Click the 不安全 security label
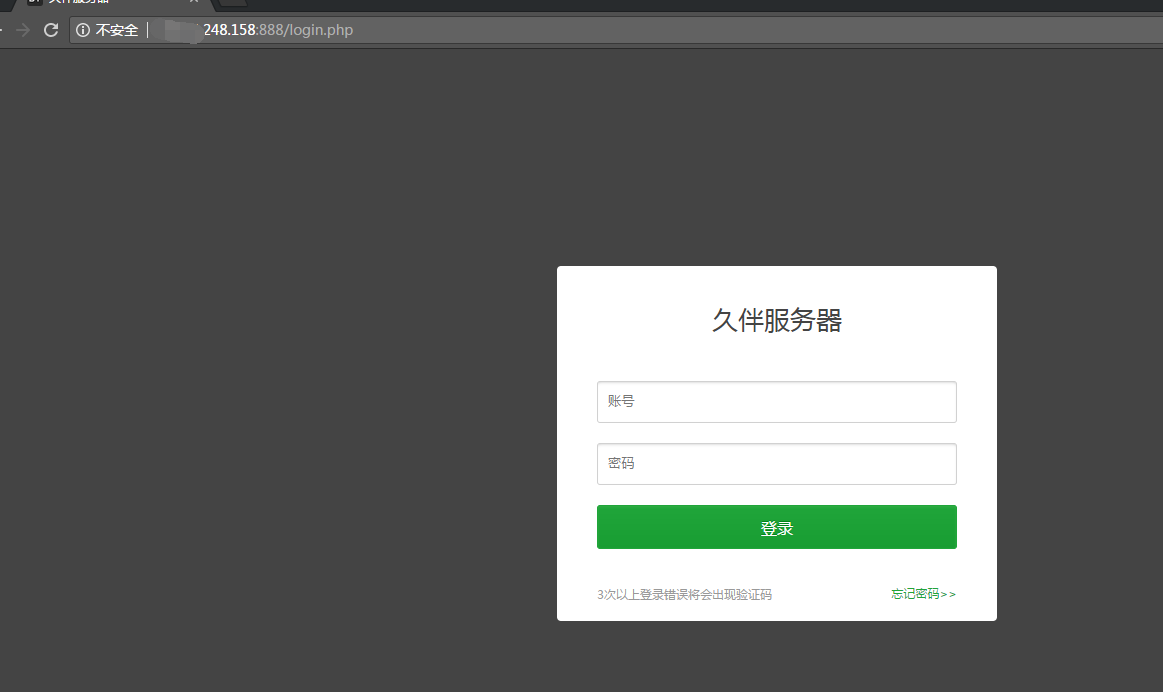The image size is (1163, 692). (x=116, y=30)
